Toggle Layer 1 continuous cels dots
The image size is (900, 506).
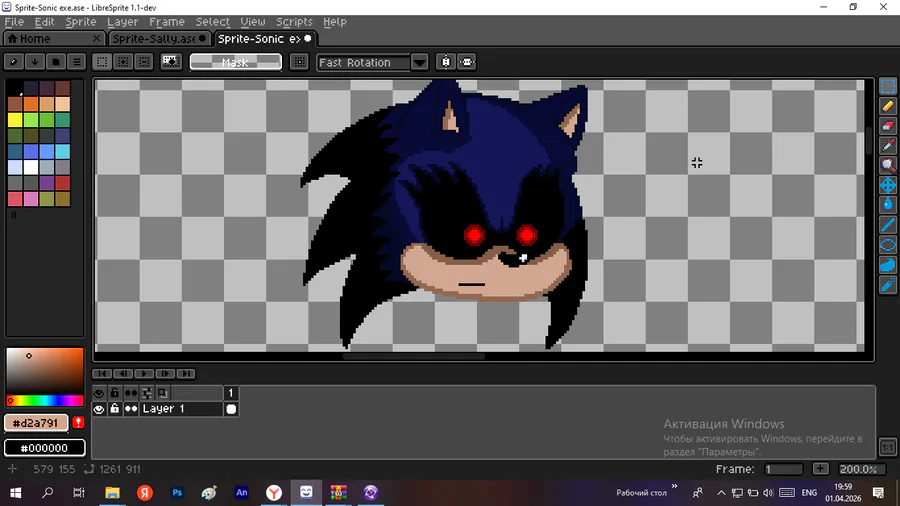131,409
